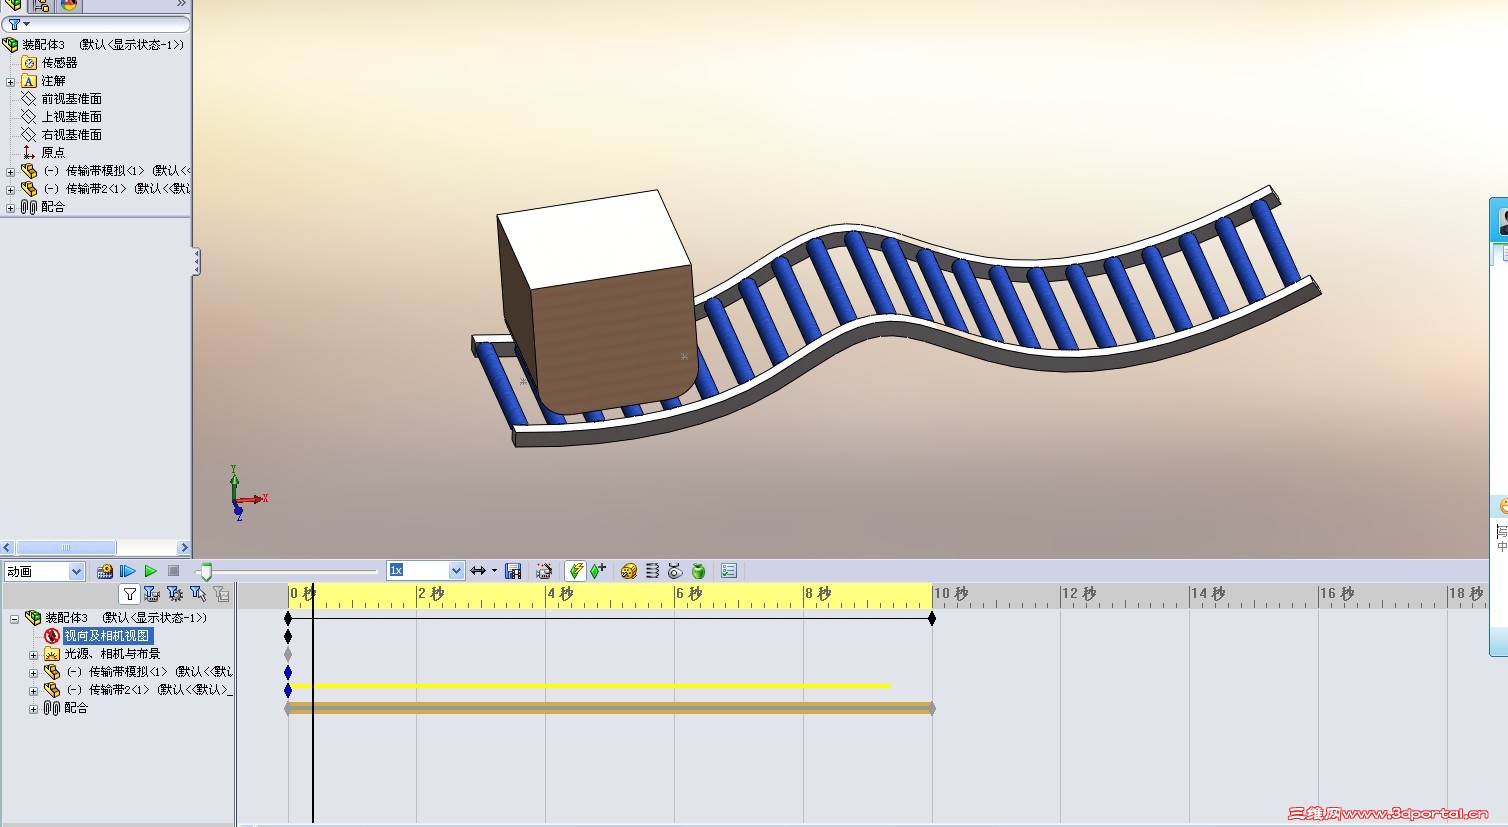The image size is (1508, 827).
Task: Click the panel collapse handle beside the tree
Action: pyautogui.click(x=196, y=262)
